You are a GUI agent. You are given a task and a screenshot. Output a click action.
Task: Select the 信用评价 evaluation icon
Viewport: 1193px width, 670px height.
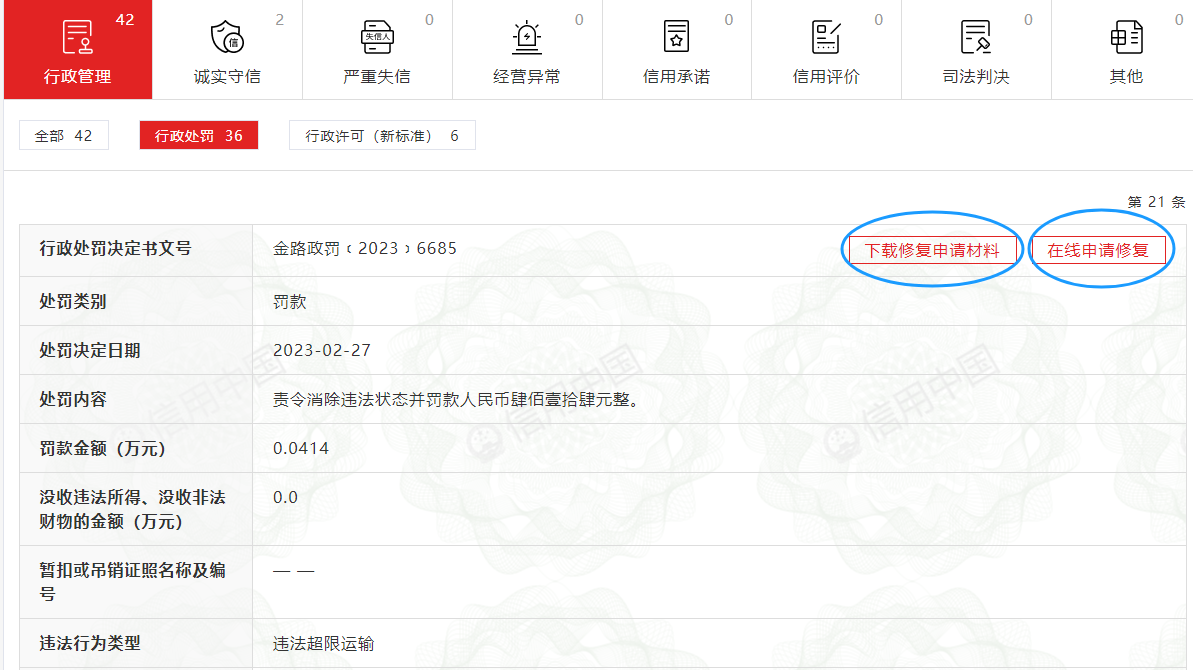point(826,37)
